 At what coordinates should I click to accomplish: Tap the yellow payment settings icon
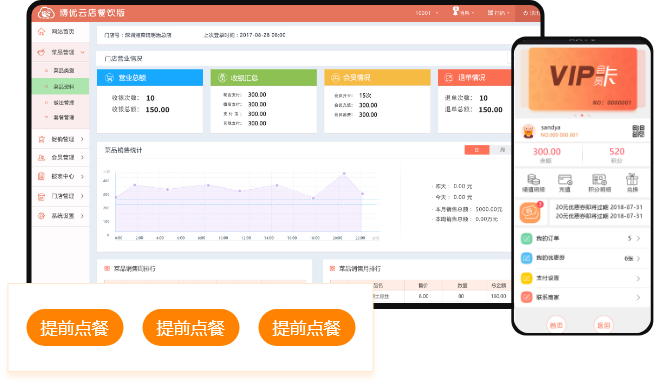pos(526,278)
